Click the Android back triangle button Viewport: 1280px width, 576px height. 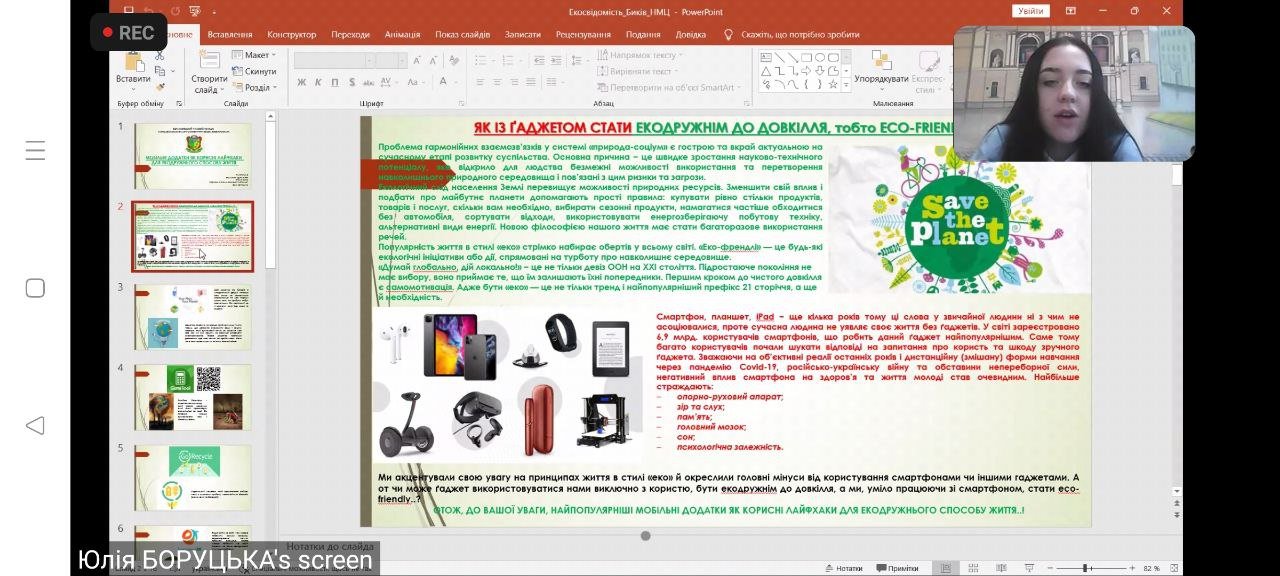click(x=35, y=425)
